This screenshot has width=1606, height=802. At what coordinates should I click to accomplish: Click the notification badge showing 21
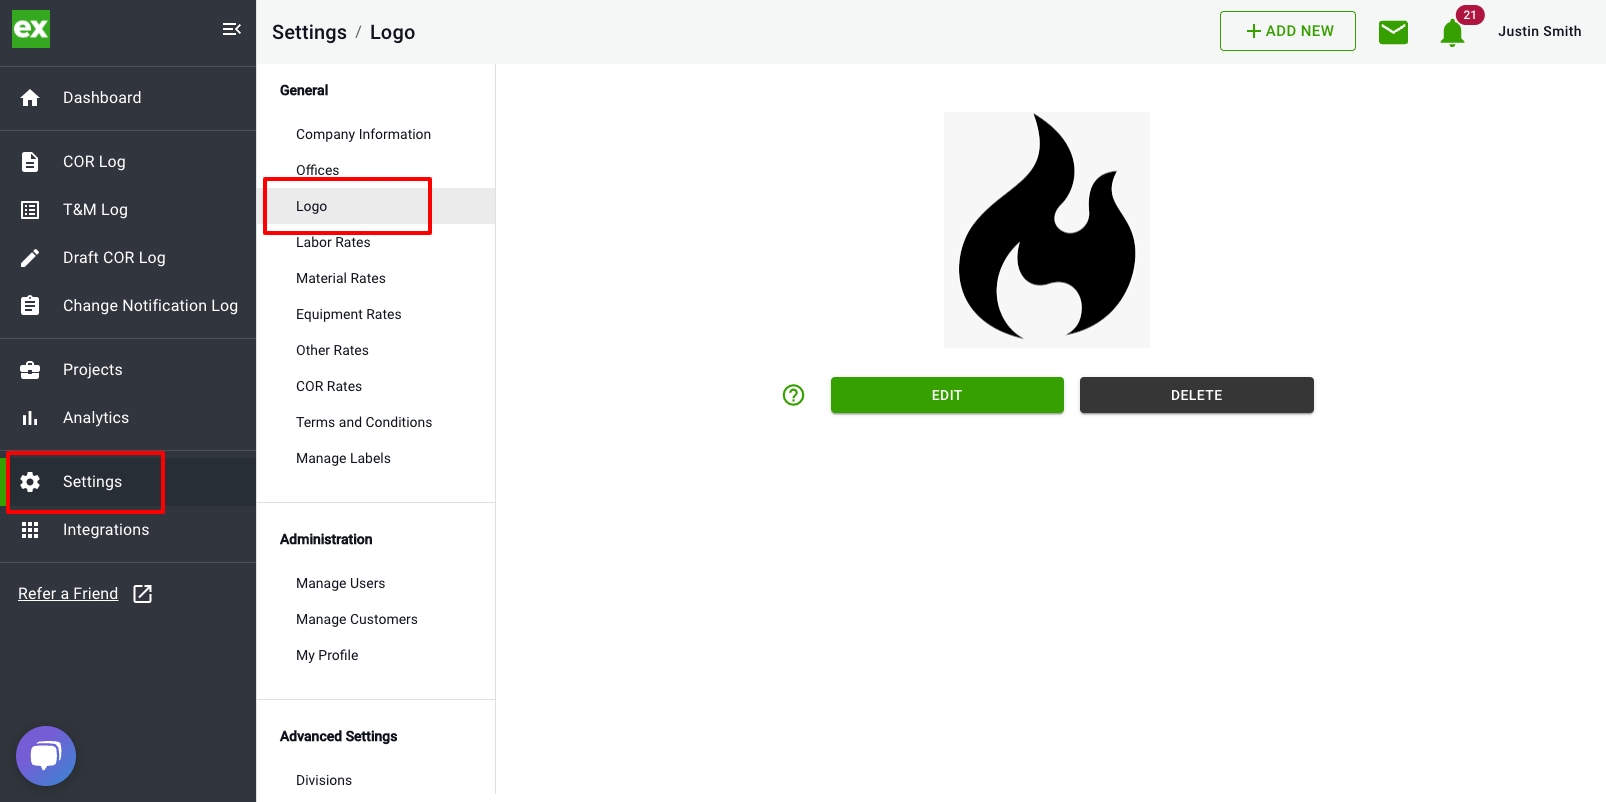[1470, 15]
